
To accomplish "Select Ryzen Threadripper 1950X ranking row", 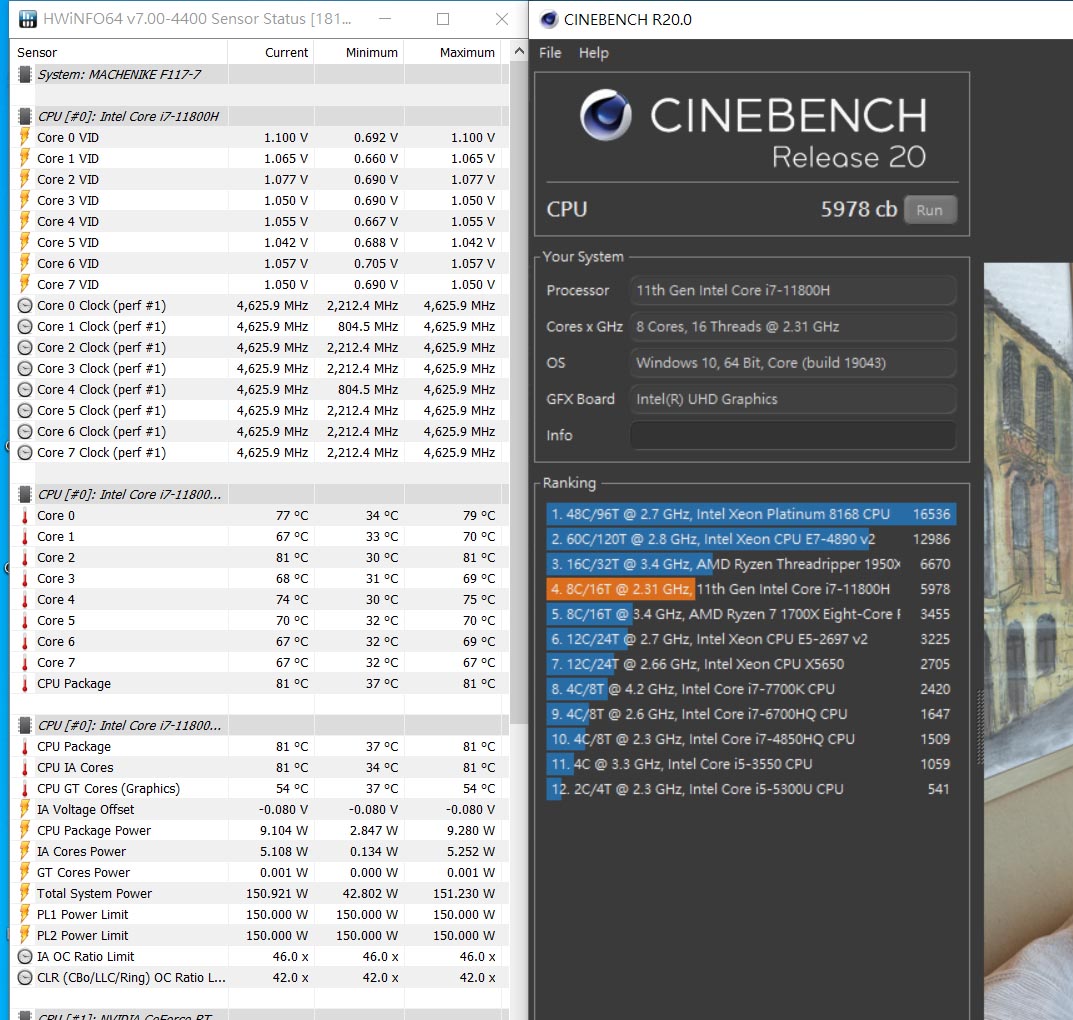I will pyautogui.click(x=751, y=564).
